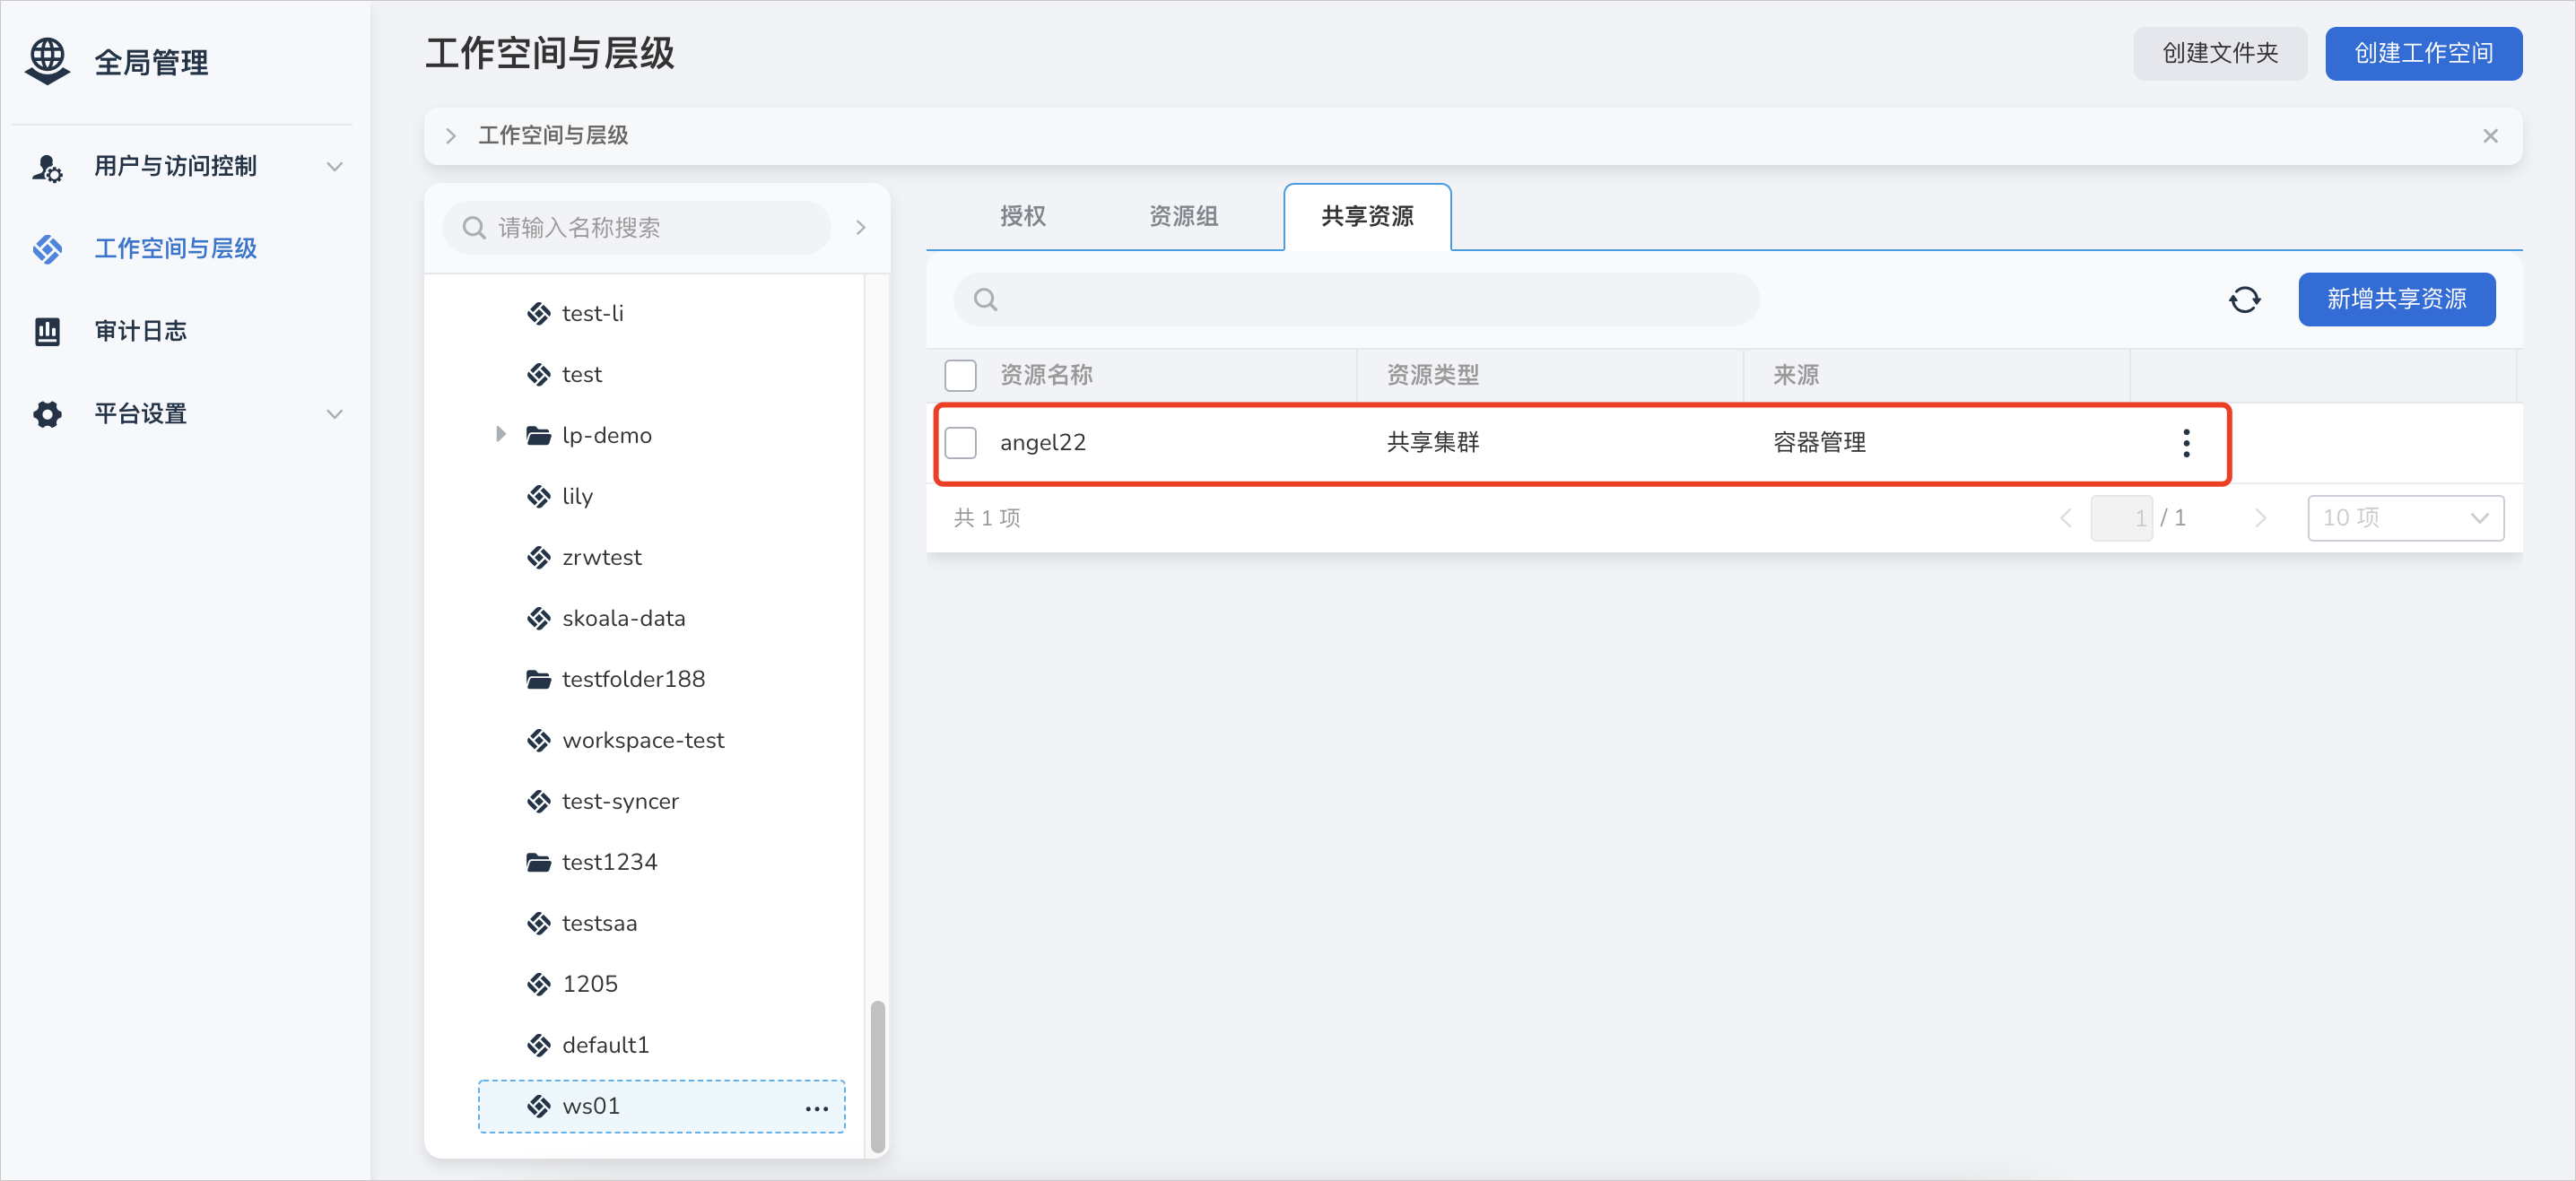Screen dimensions: 2576x1181
Task: Open the 10 项 page size dropdown
Action: pos(2405,519)
